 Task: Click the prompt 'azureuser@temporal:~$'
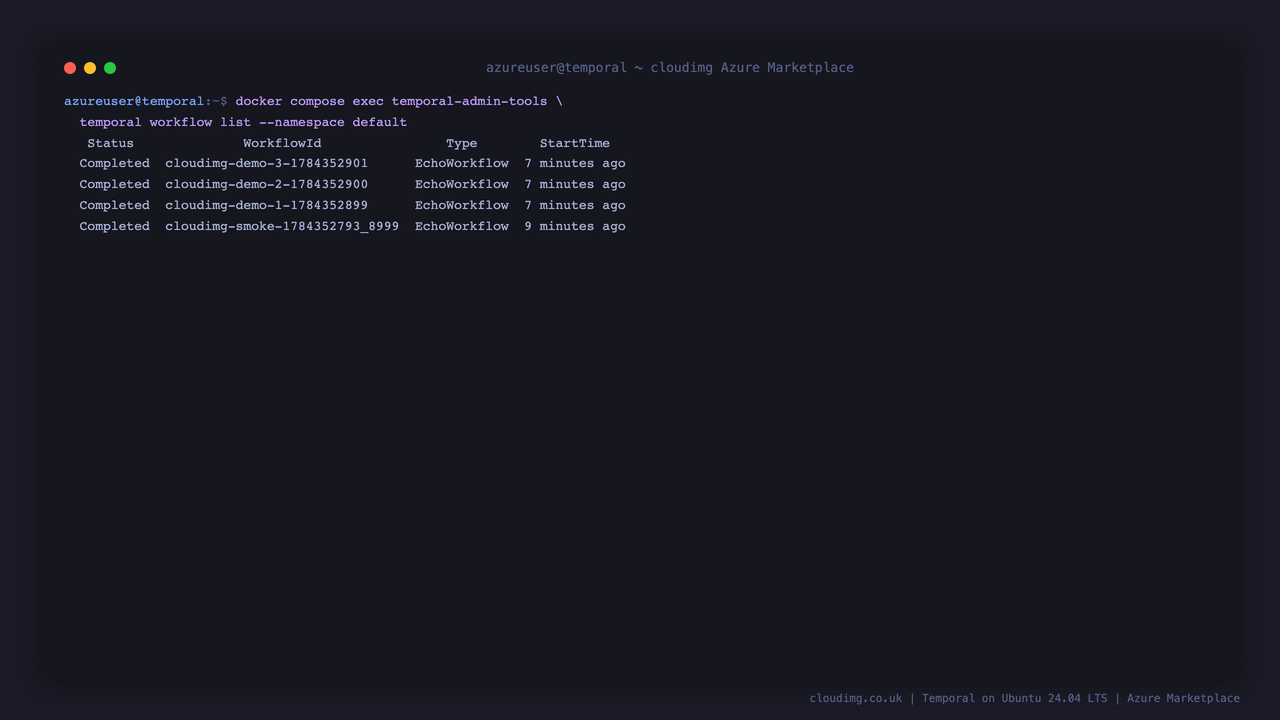point(146,101)
